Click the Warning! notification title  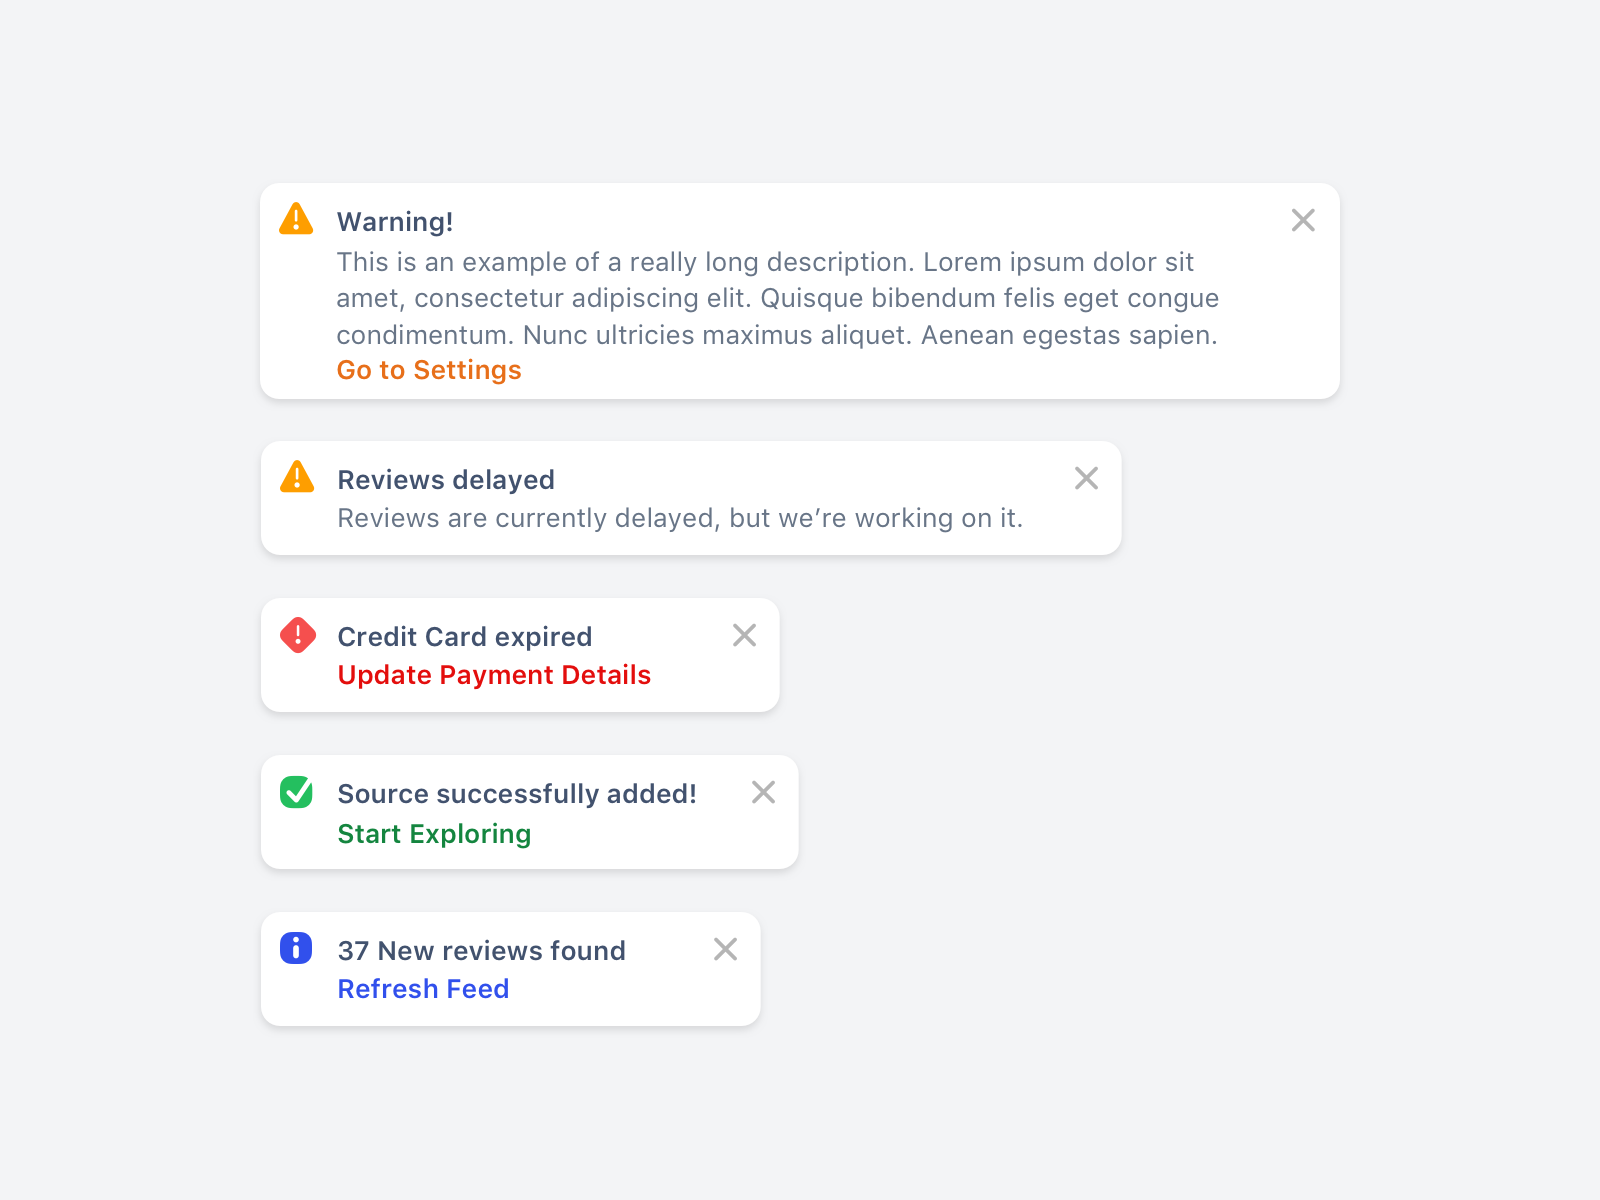(395, 221)
